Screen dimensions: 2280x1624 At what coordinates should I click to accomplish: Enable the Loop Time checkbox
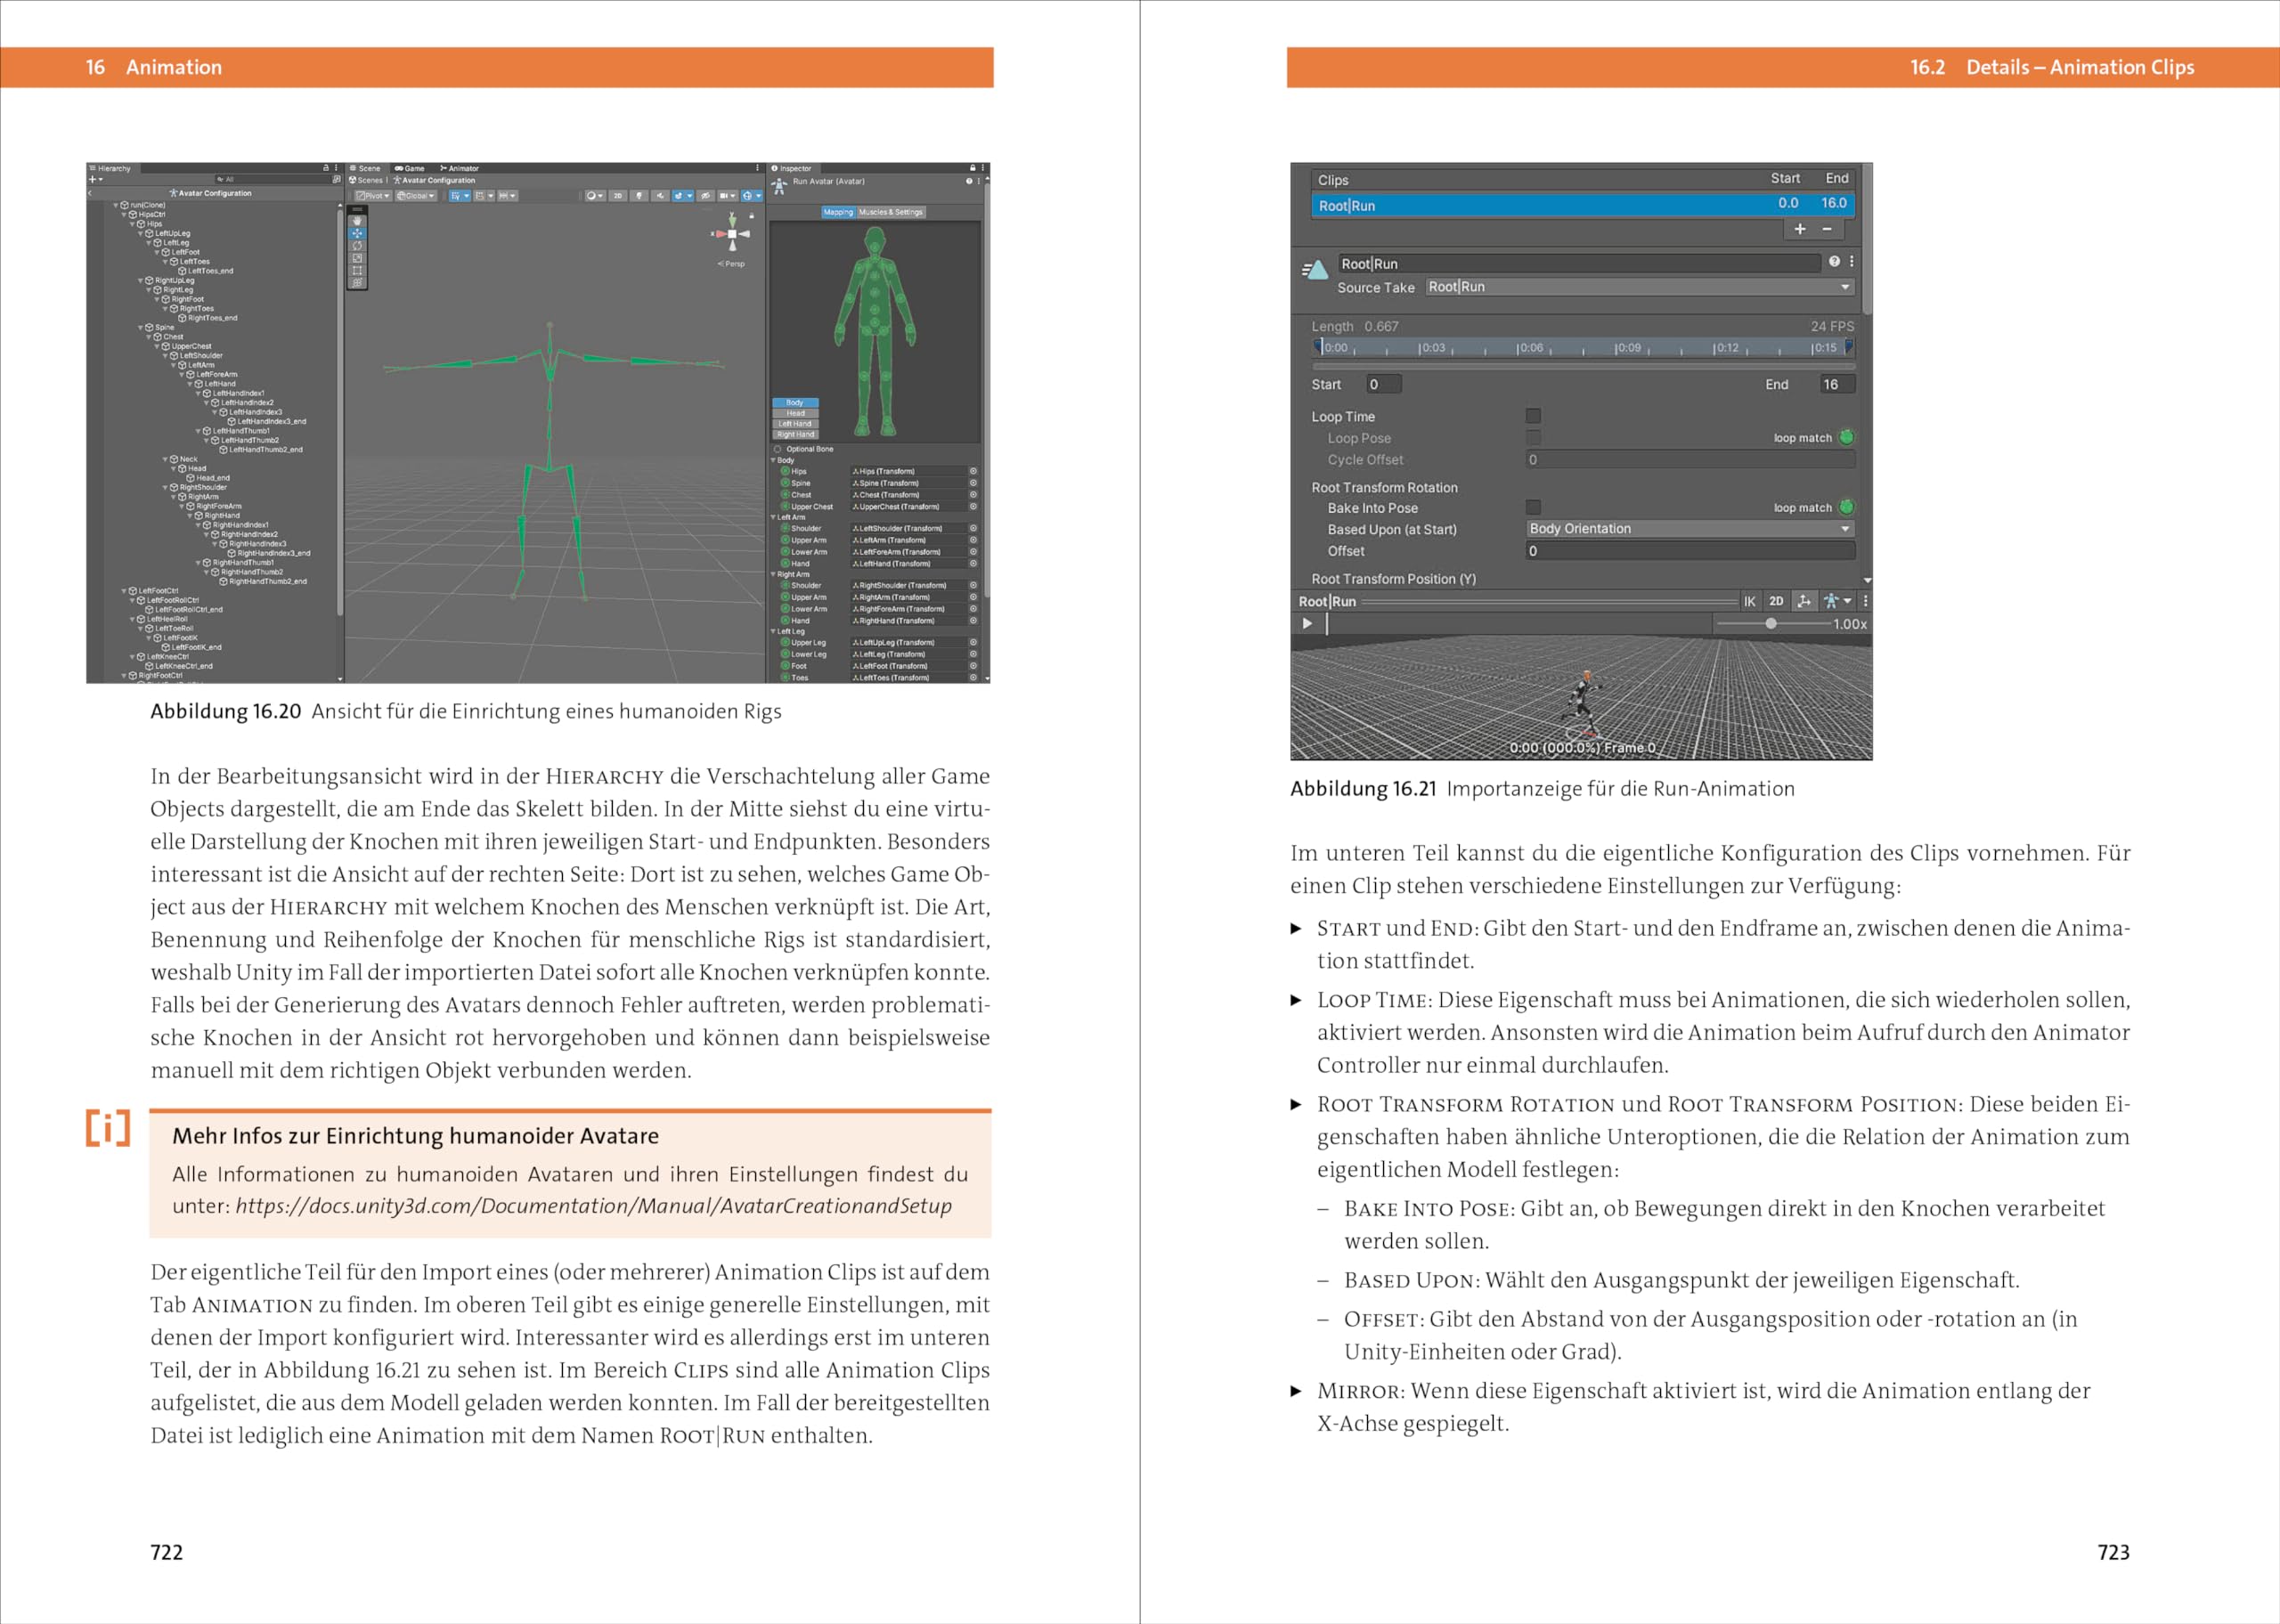1533,416
